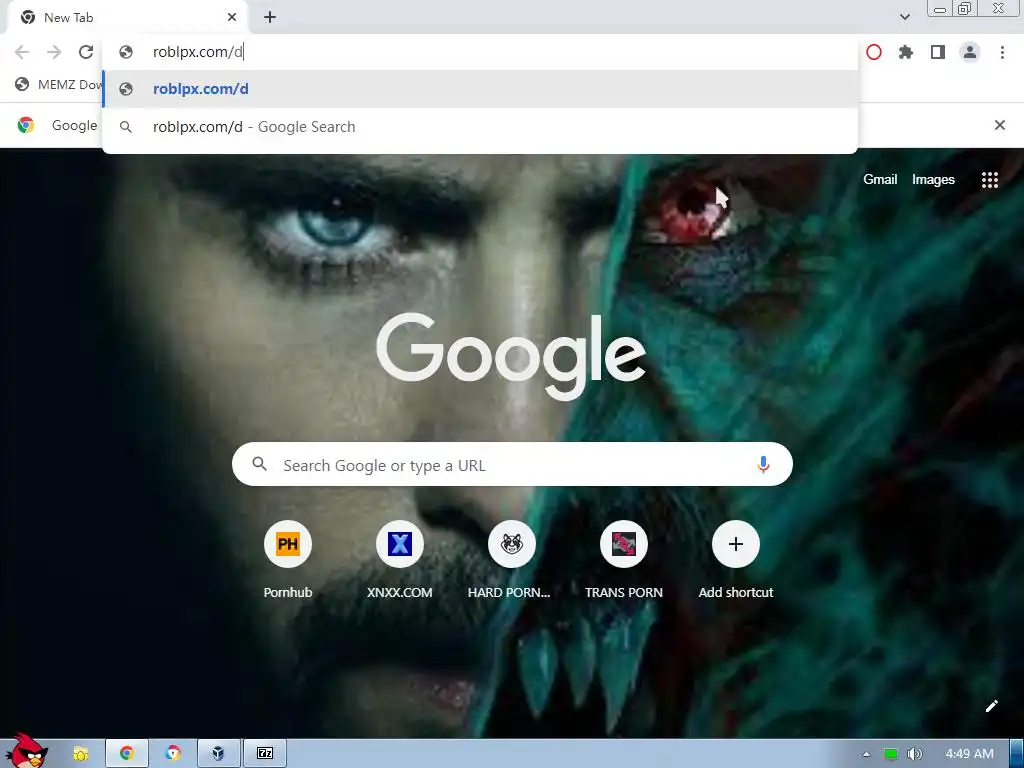
Task: Click the Show desktop strip
Action: click(x=1017, y=754)
